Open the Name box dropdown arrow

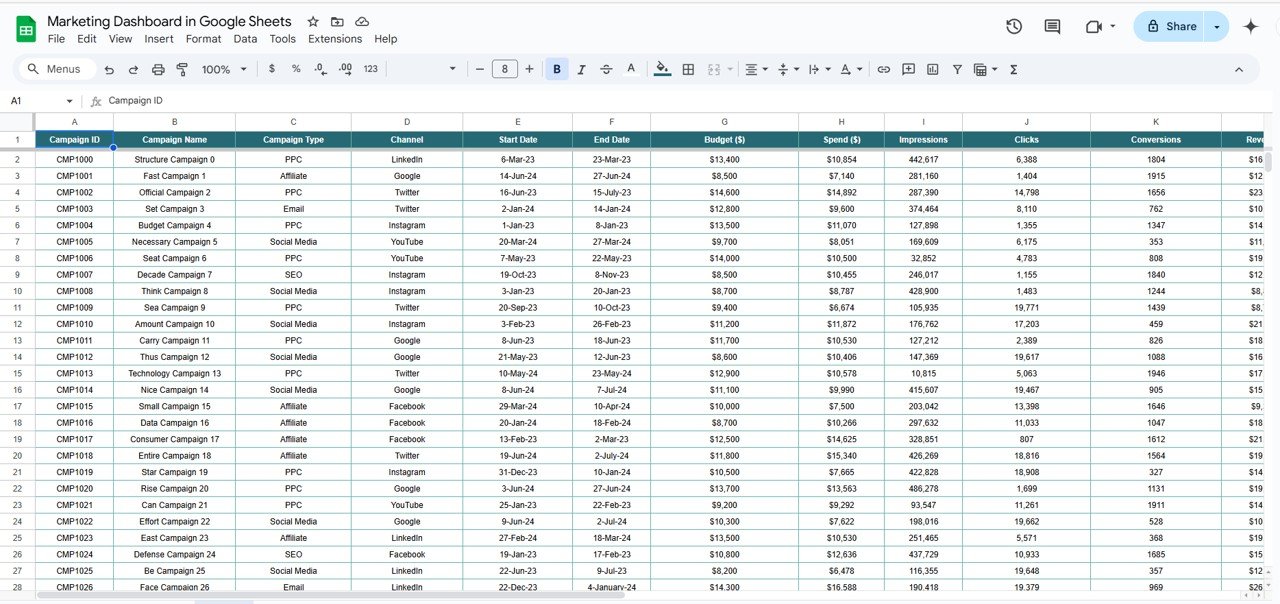click(x=69, y=101)
